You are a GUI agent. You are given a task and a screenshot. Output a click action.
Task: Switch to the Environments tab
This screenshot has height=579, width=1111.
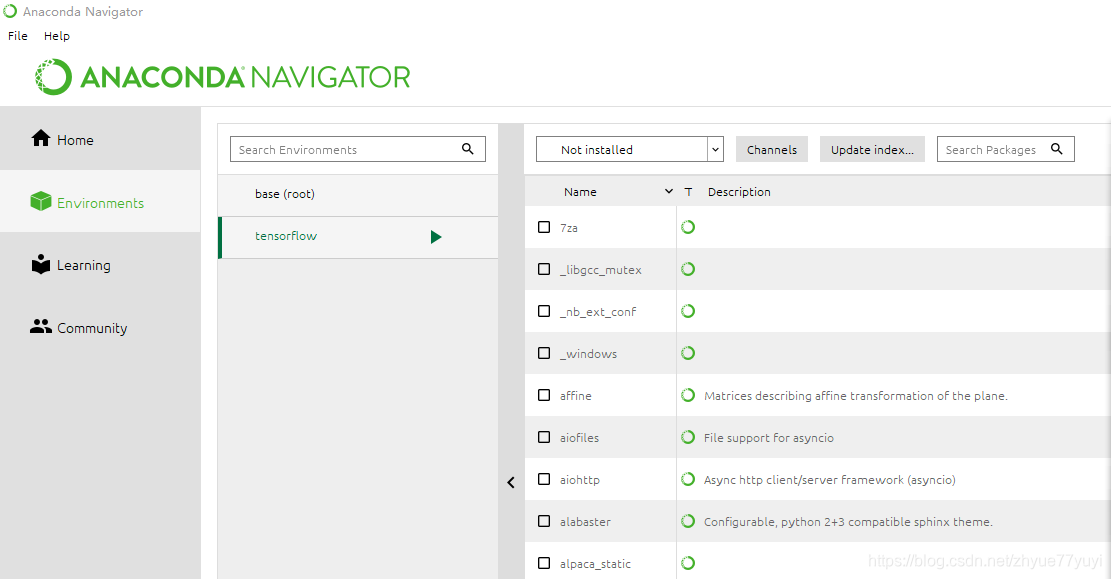tap(100, 201)
